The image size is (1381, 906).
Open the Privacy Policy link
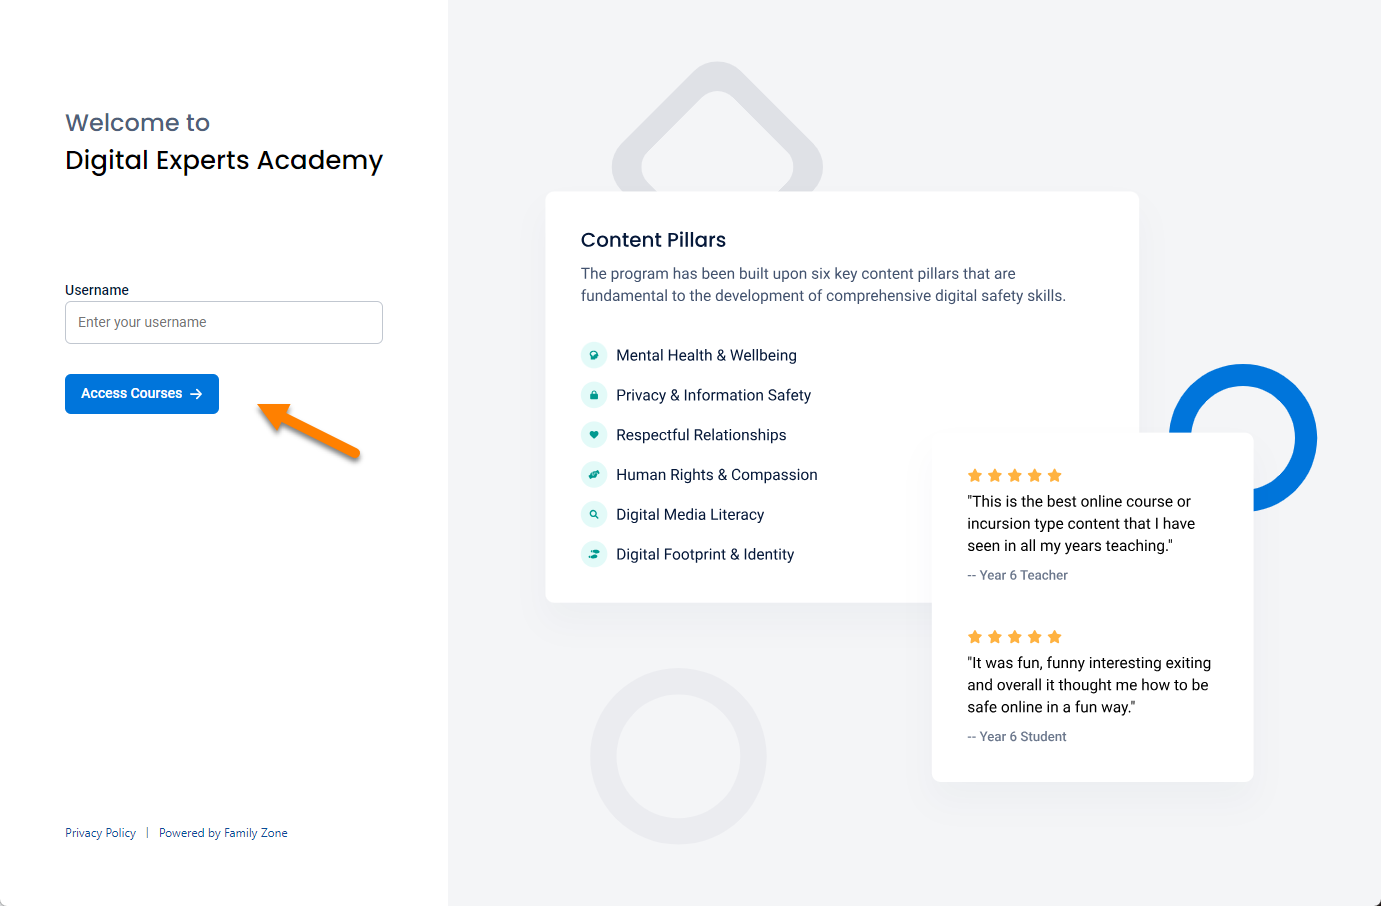[100, 832]
